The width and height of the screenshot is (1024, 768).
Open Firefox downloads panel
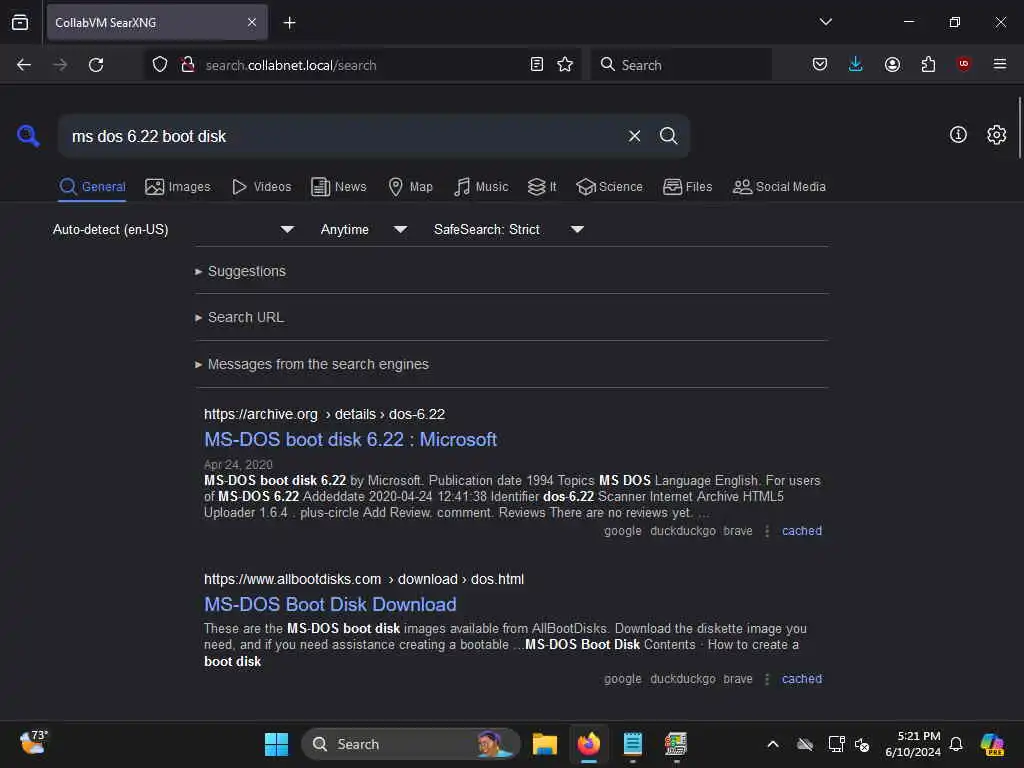click(856, 64)
